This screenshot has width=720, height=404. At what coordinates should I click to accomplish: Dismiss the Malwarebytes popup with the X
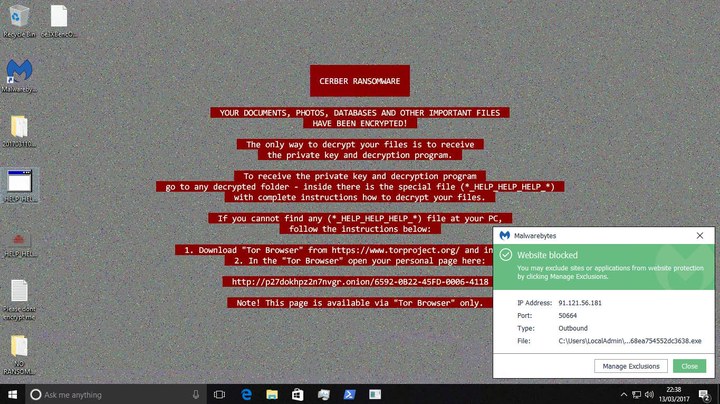click(700, 236)
